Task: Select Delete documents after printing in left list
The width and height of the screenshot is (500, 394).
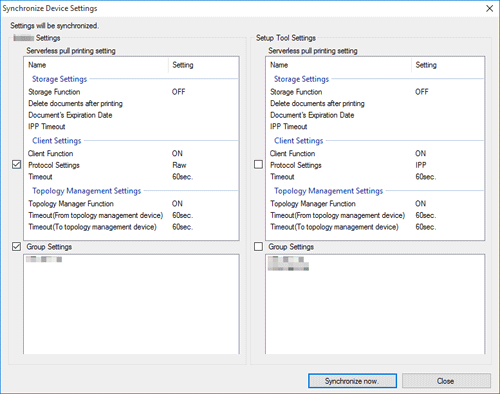Action: 131,103
